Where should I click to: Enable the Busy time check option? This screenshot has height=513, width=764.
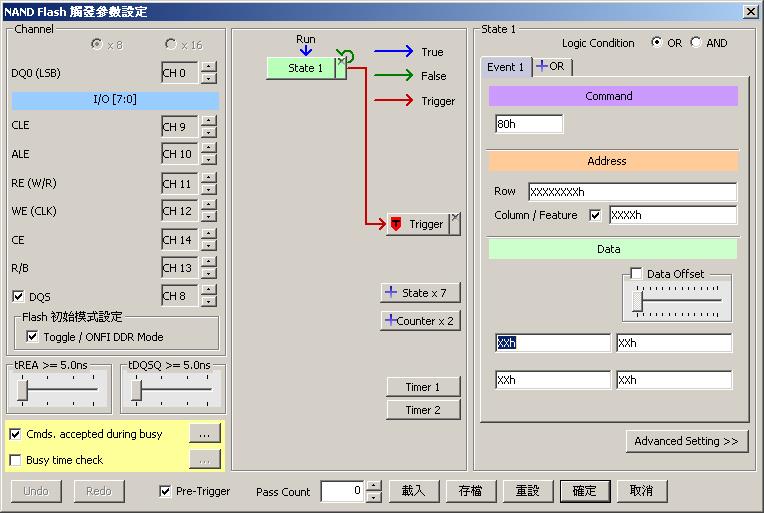point(16,460)
